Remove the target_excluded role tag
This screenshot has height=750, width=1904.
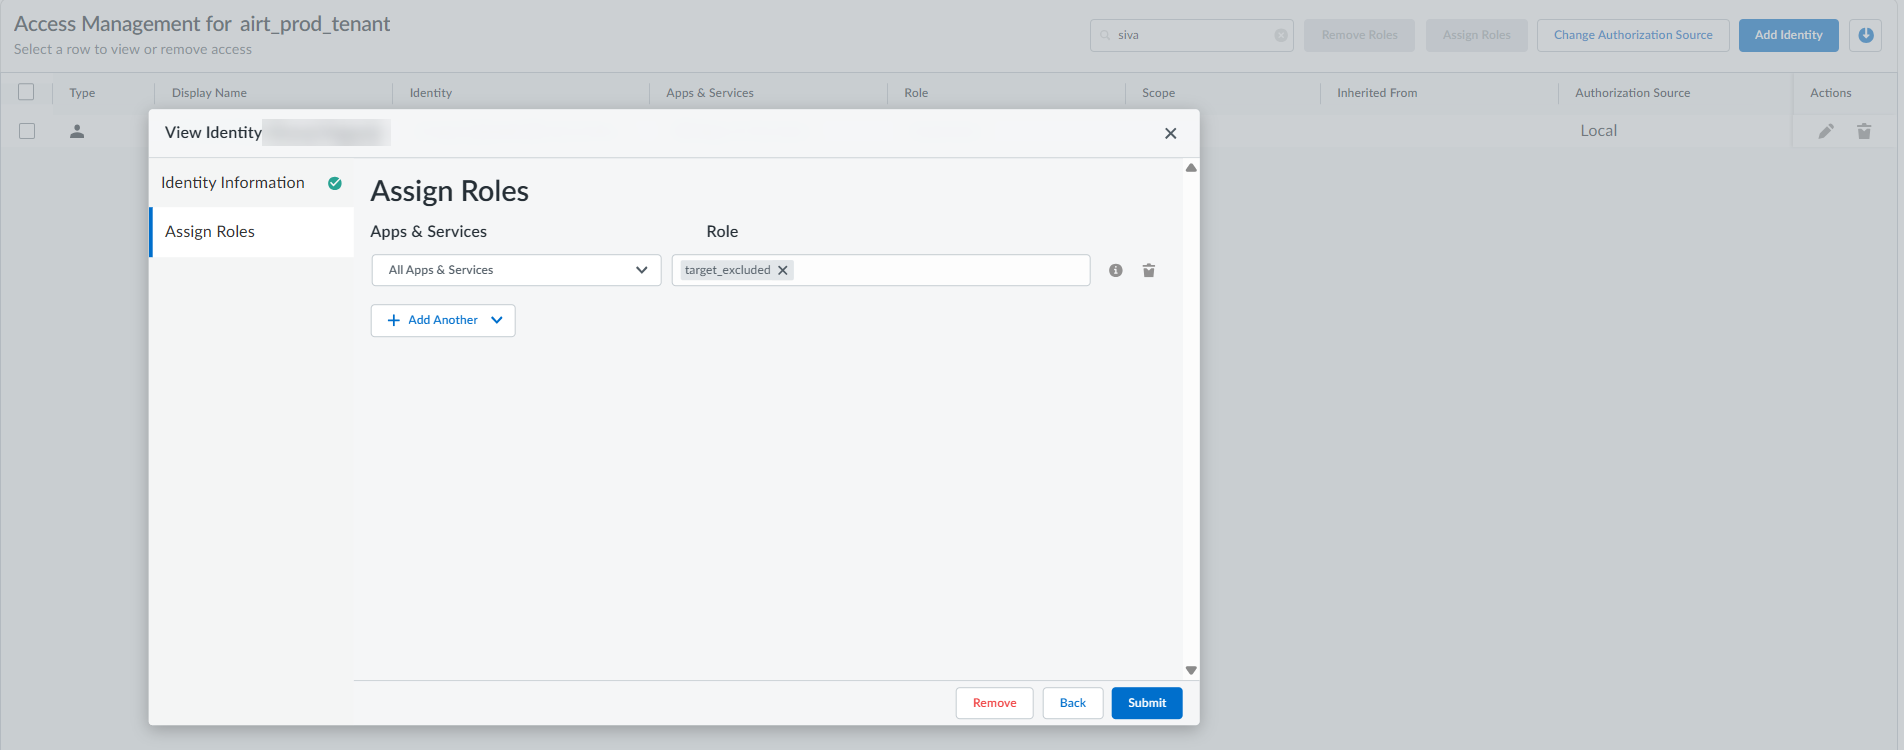pyautogui.click(x=783, y=270)
